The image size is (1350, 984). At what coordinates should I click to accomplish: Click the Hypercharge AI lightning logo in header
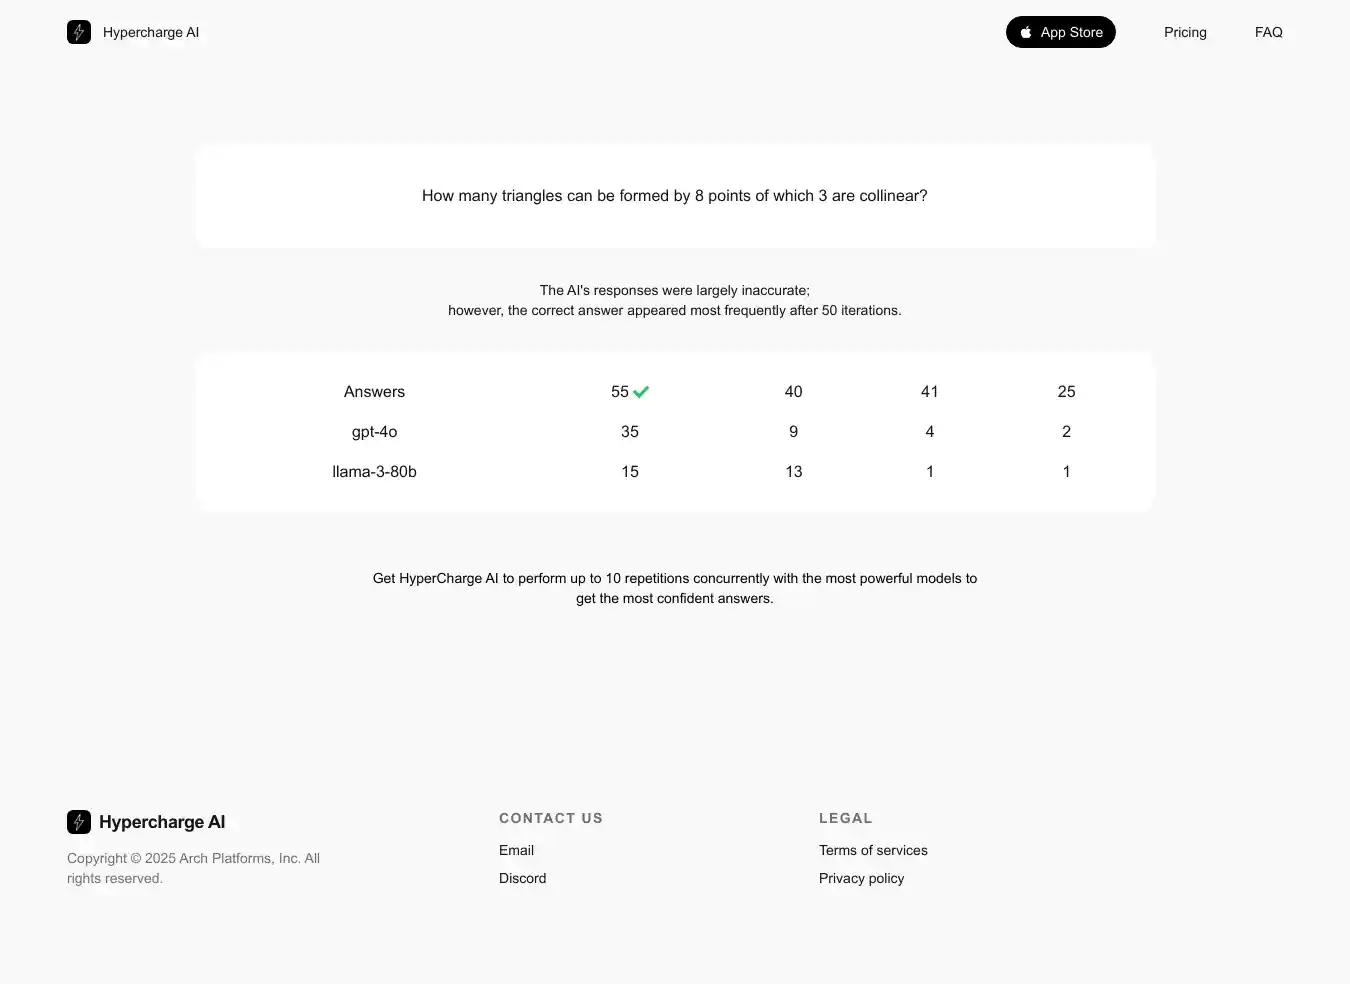(x=79, y=32)
